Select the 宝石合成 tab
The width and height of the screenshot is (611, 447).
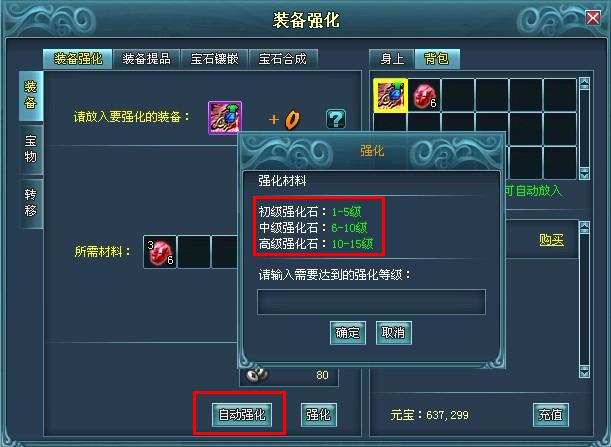coord(283,59)
